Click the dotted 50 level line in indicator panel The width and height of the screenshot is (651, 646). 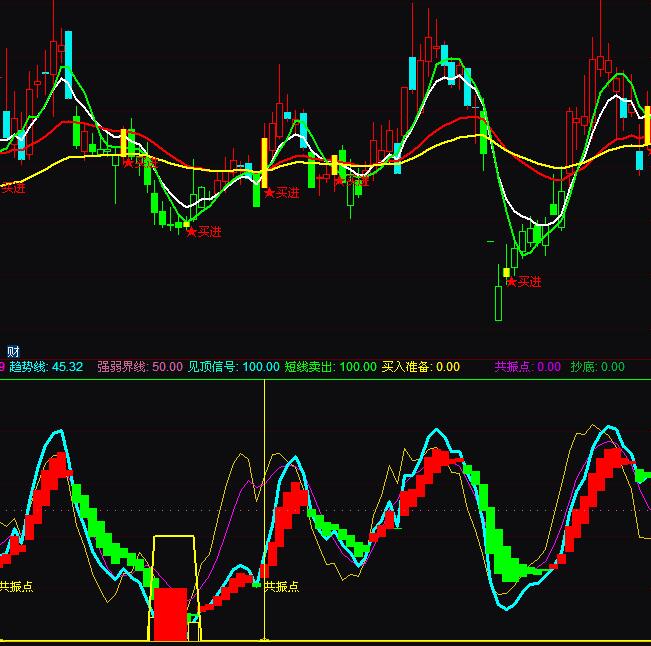(400, 510)
